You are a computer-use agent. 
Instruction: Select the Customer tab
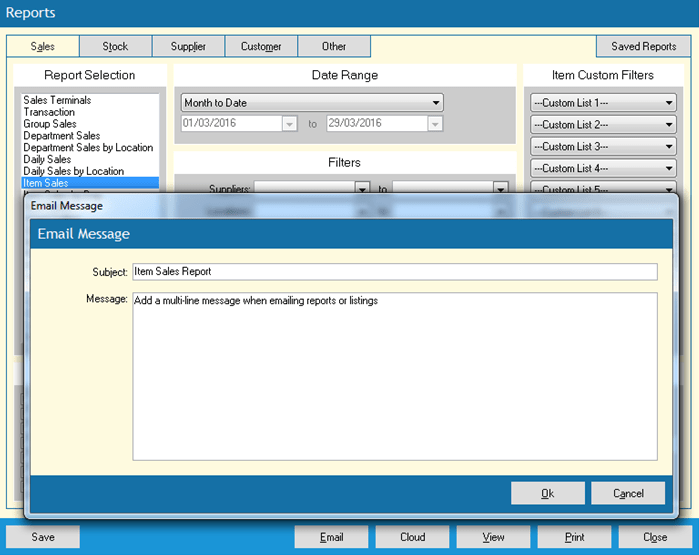click(x=261, y=46)
